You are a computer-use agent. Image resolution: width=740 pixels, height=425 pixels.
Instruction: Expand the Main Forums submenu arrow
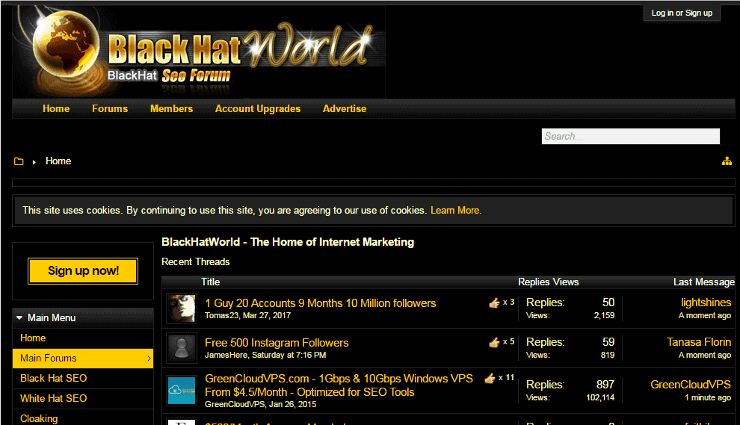tap(149, 358)
